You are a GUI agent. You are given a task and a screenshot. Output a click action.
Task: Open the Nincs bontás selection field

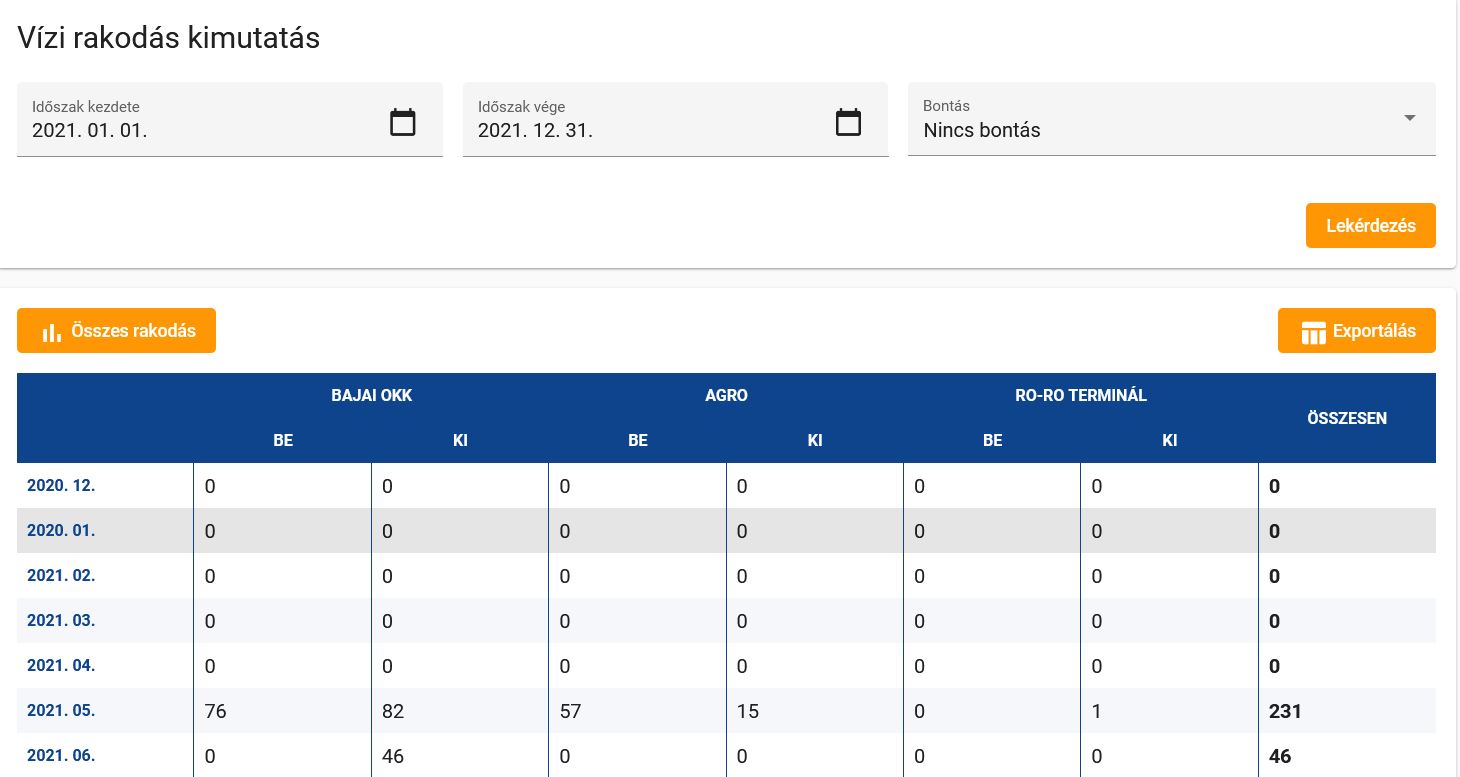[x=1150, y=130]
